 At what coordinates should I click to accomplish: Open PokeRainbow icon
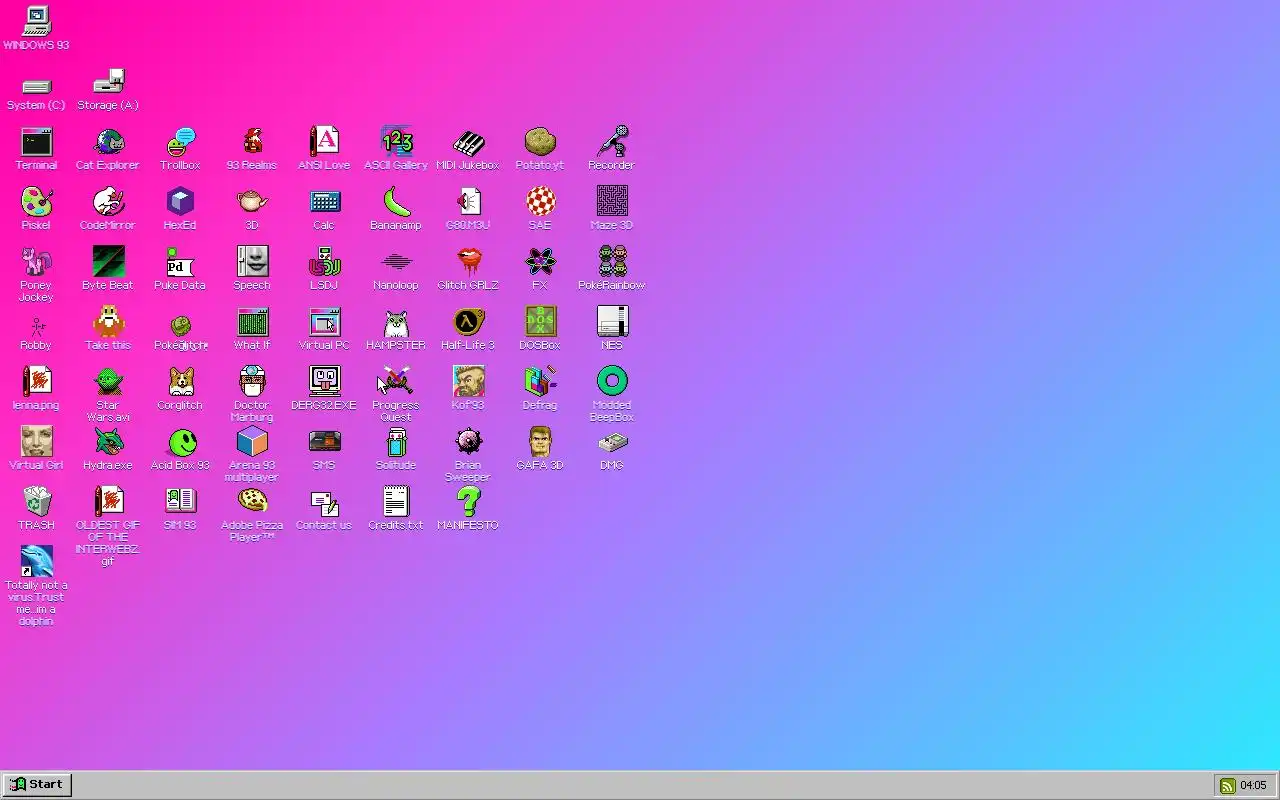point(612,262)
